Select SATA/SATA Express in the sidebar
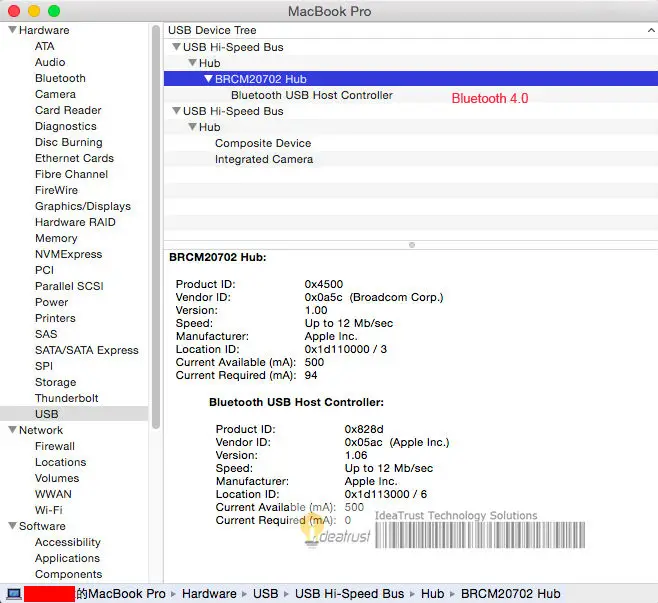Viewport: 658px width, 603px height. tap(86, 350)
